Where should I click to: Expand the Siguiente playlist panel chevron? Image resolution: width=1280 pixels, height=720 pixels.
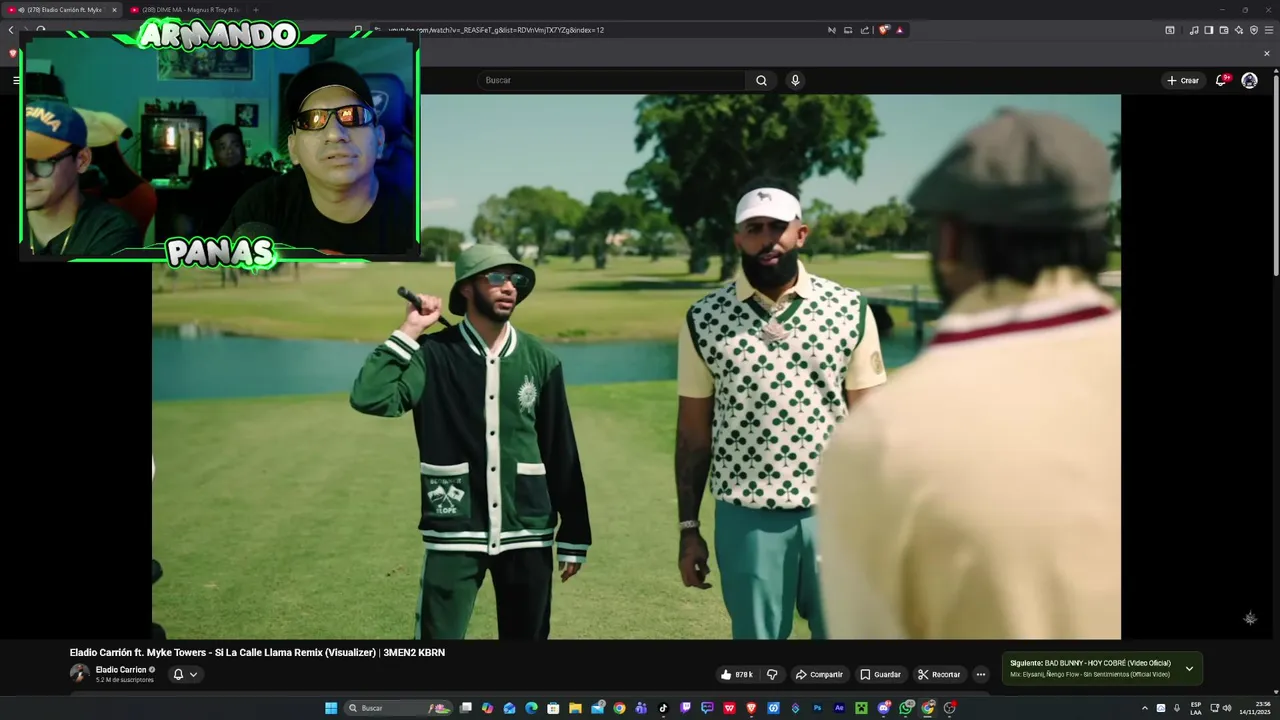[x=1189, y=668]
